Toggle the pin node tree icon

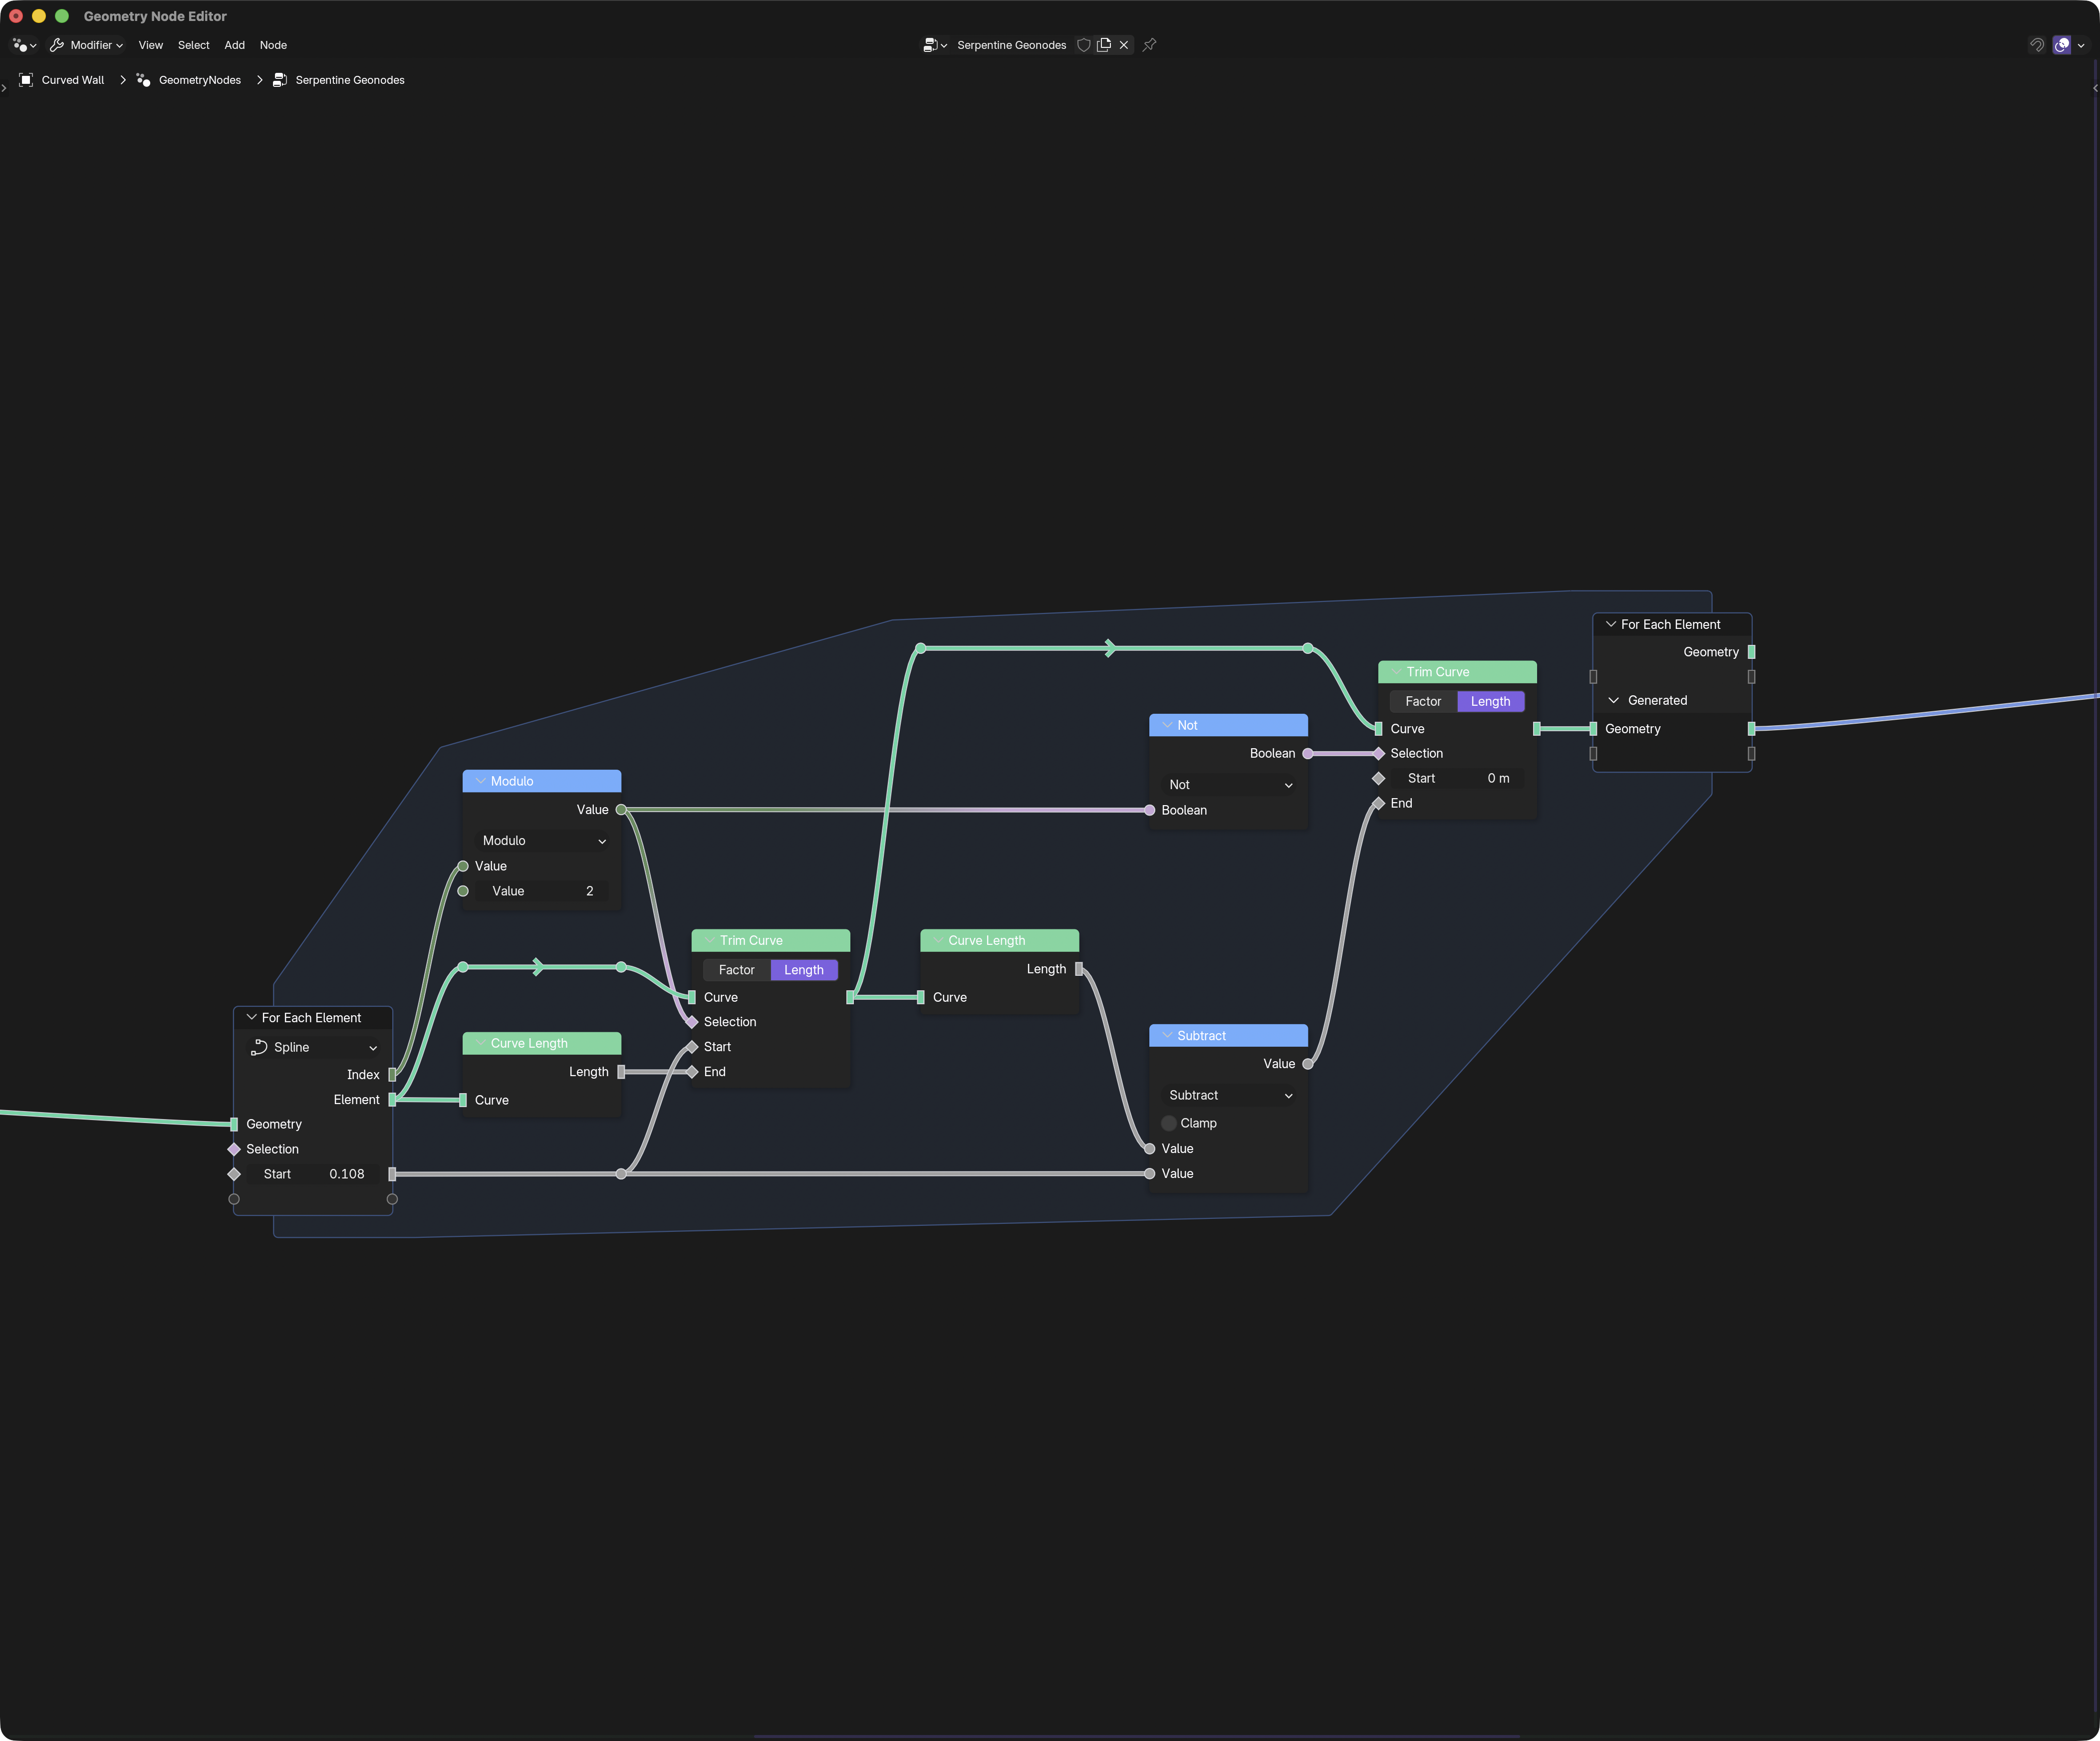1150,45
